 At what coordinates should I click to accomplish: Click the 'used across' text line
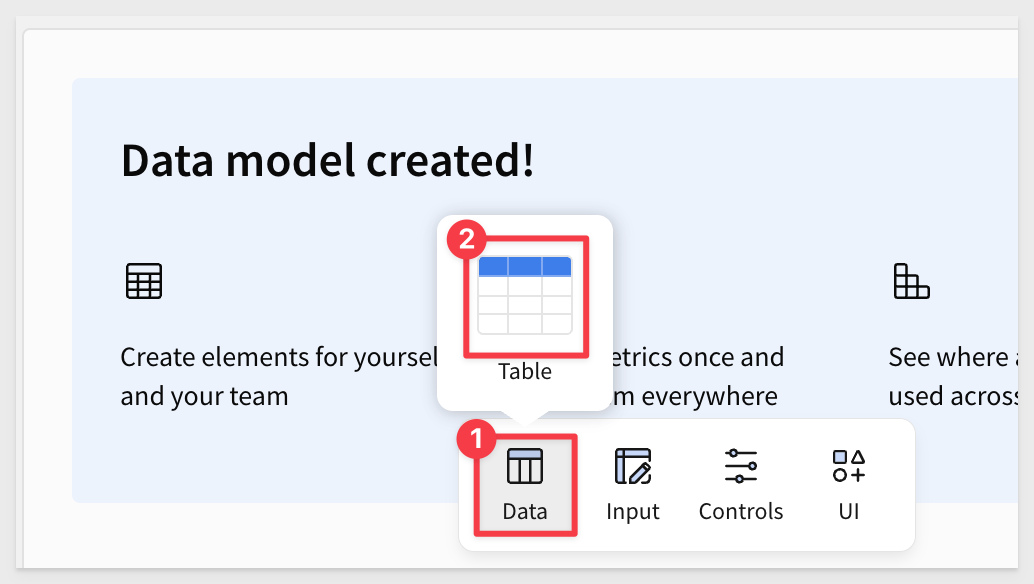coord(953,396)
